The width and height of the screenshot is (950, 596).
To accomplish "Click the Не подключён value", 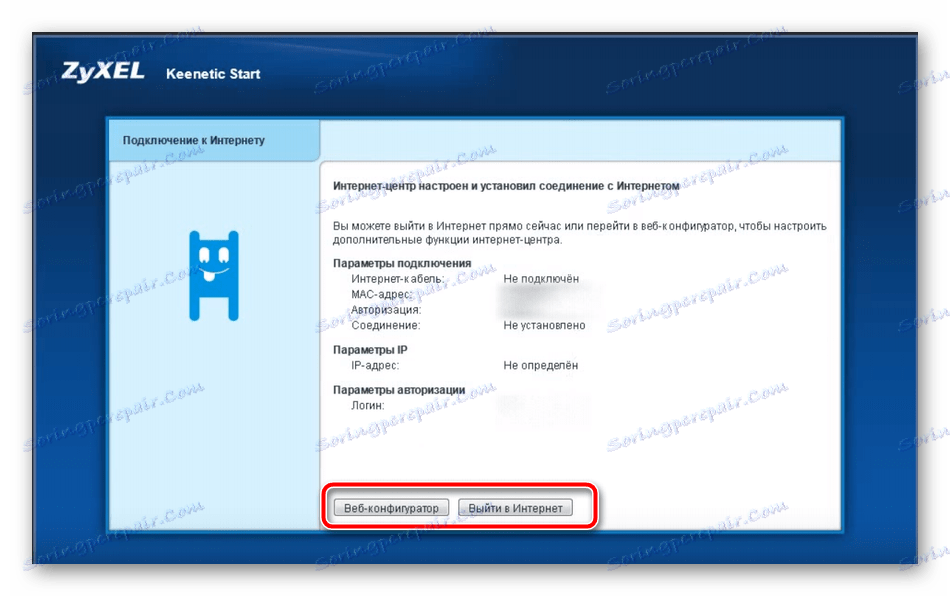I will click(541, 279).
